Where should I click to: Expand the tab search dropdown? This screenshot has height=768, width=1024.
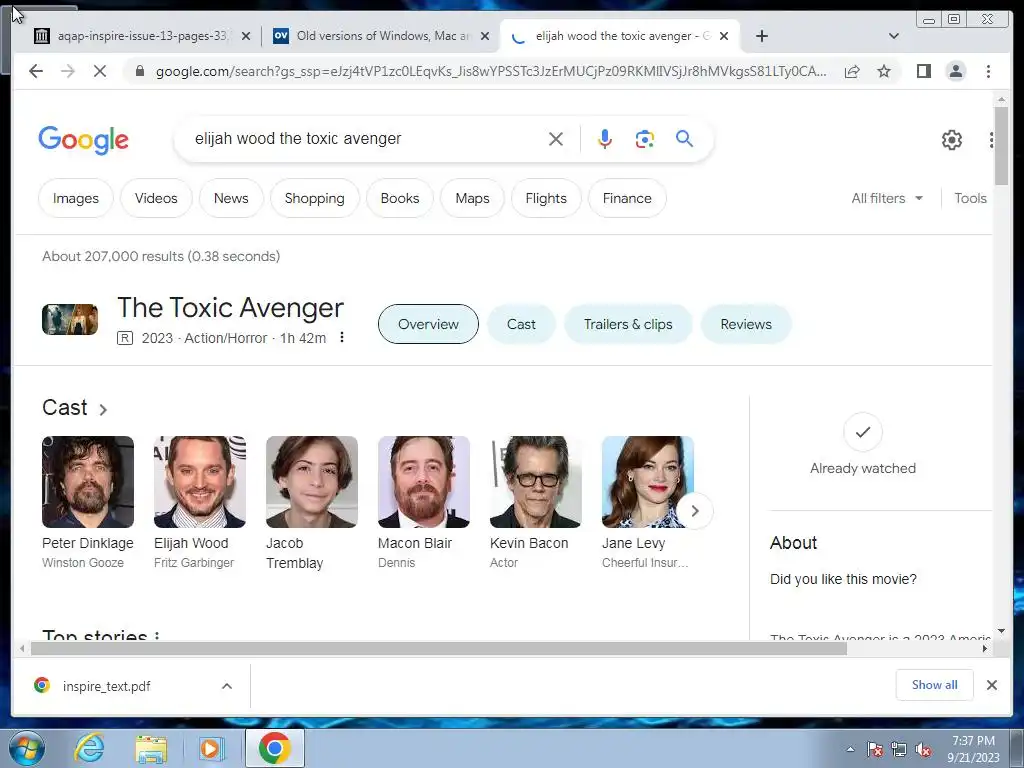click(x=894, y=36)
